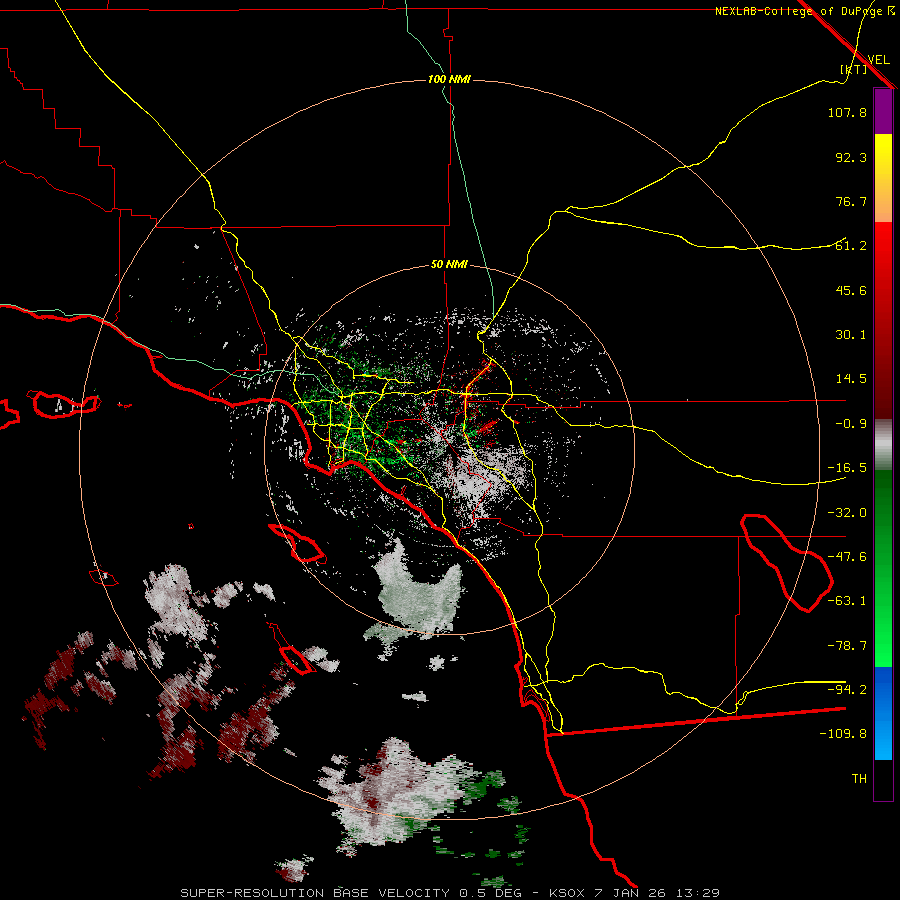Click the TH legend label

tap(859, 778)
